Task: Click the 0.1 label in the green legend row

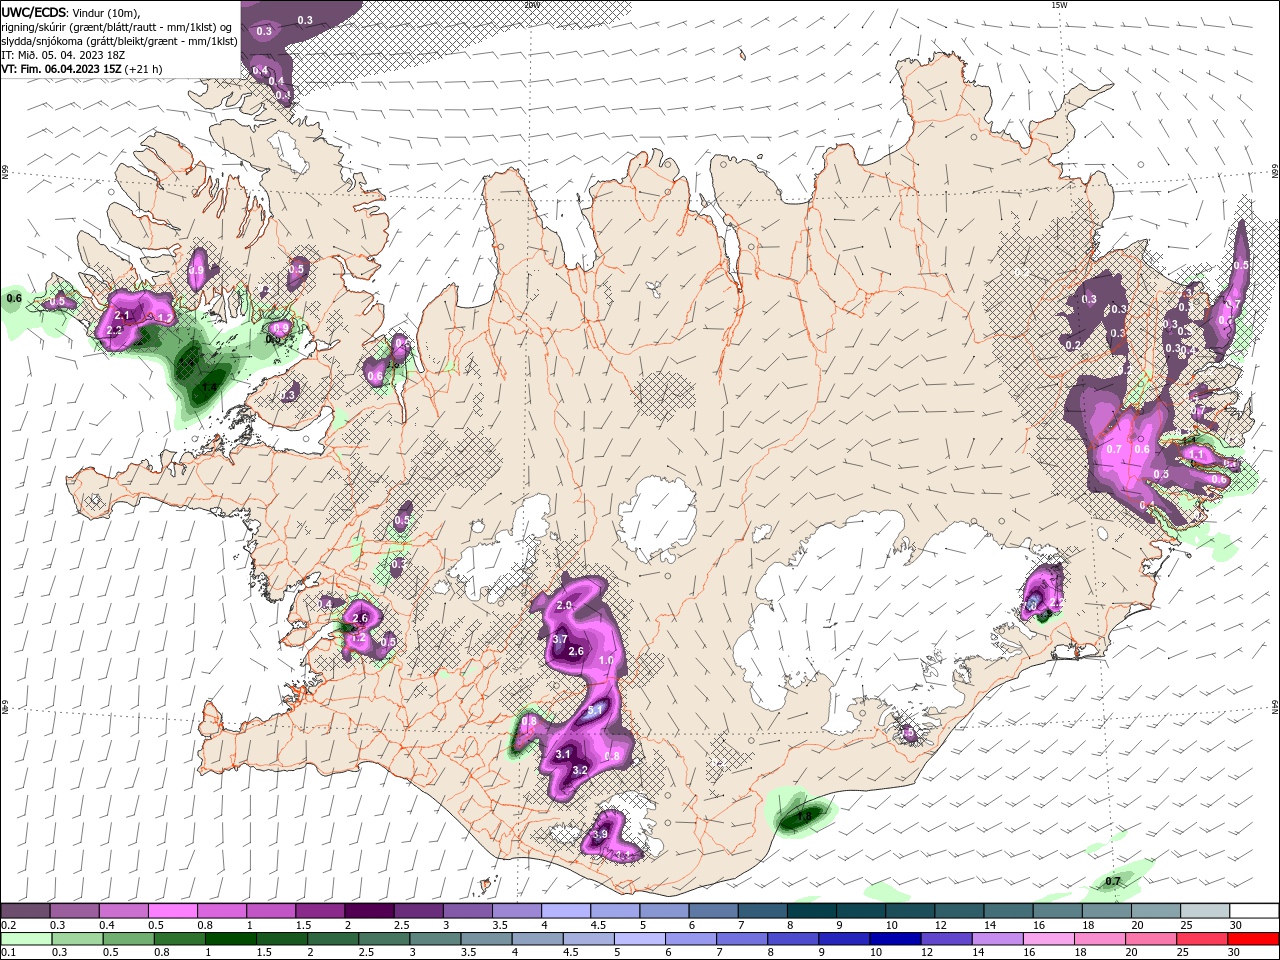Action: click(8, 952)
